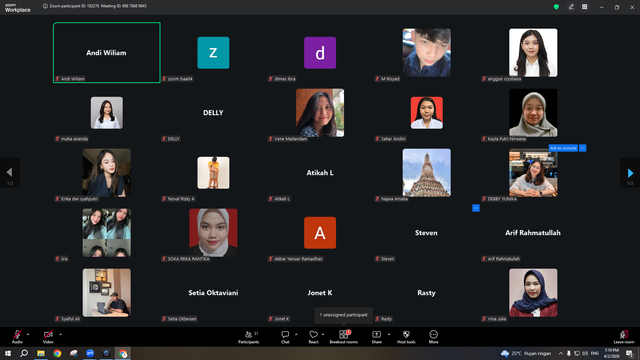Screen dimensions: 640x360
Task: Click mutia ananda's profile photo
Action: coord(107,113)
